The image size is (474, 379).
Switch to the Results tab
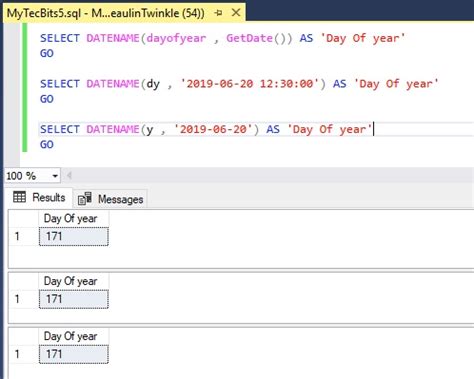(x=39, y=198)
